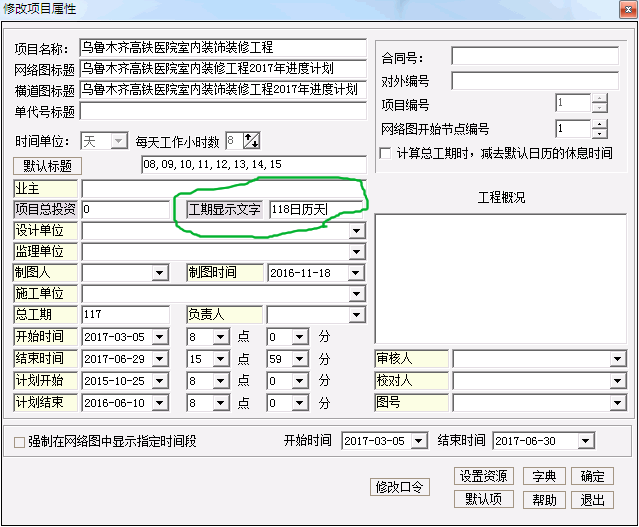Open the 计划结束 minute dropdown
This screenshot has height=527, width=639.
tap(300, 403)
